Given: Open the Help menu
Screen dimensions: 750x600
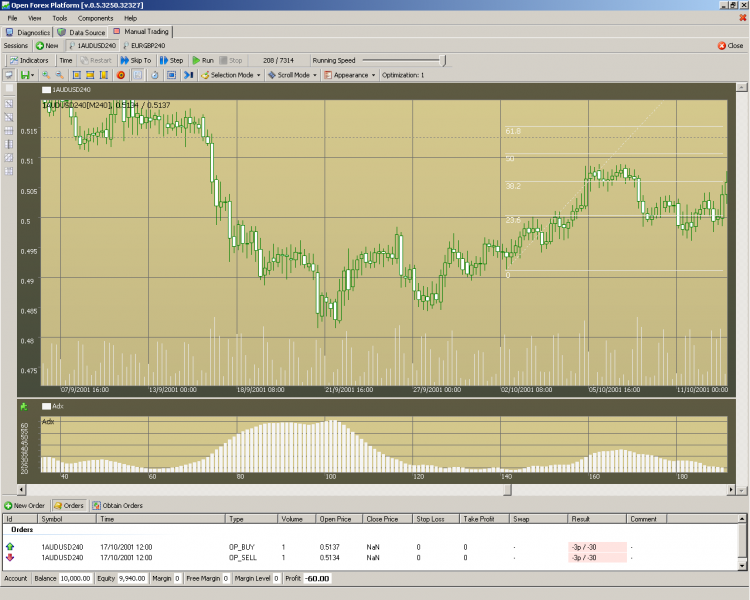Looking at the screenshot, I should [x=131, y=18].
